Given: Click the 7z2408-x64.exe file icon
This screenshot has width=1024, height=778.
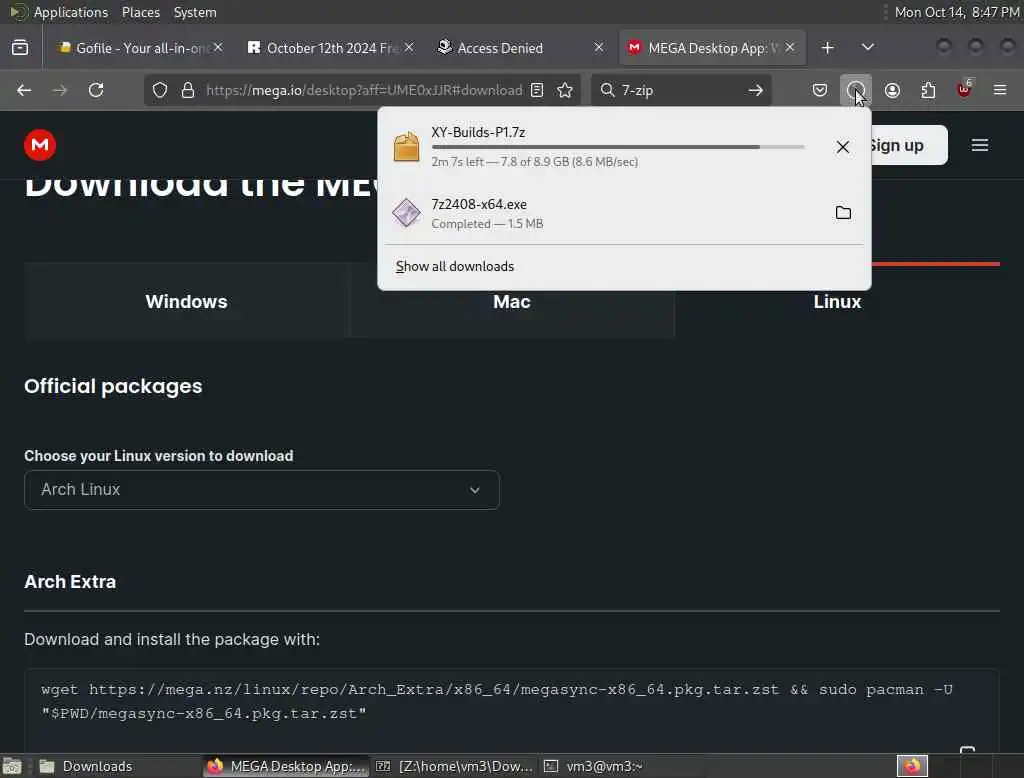Looking at the screenshot, I should [406, 213].
